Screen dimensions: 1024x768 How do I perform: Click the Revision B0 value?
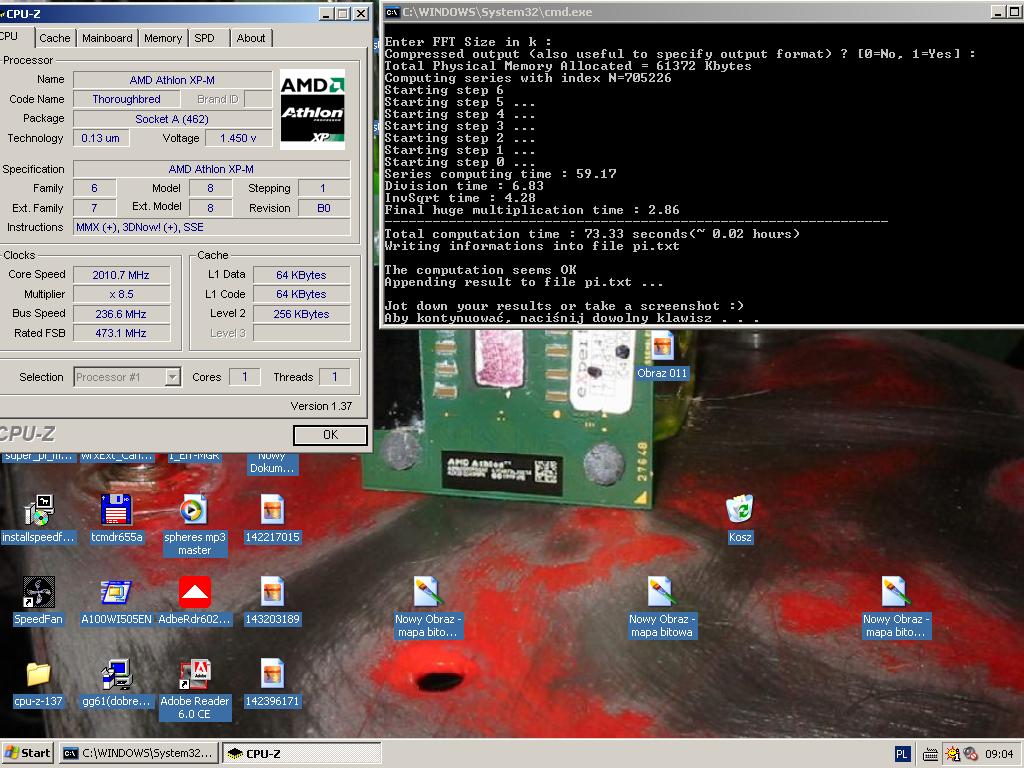[x=324, y=208]
